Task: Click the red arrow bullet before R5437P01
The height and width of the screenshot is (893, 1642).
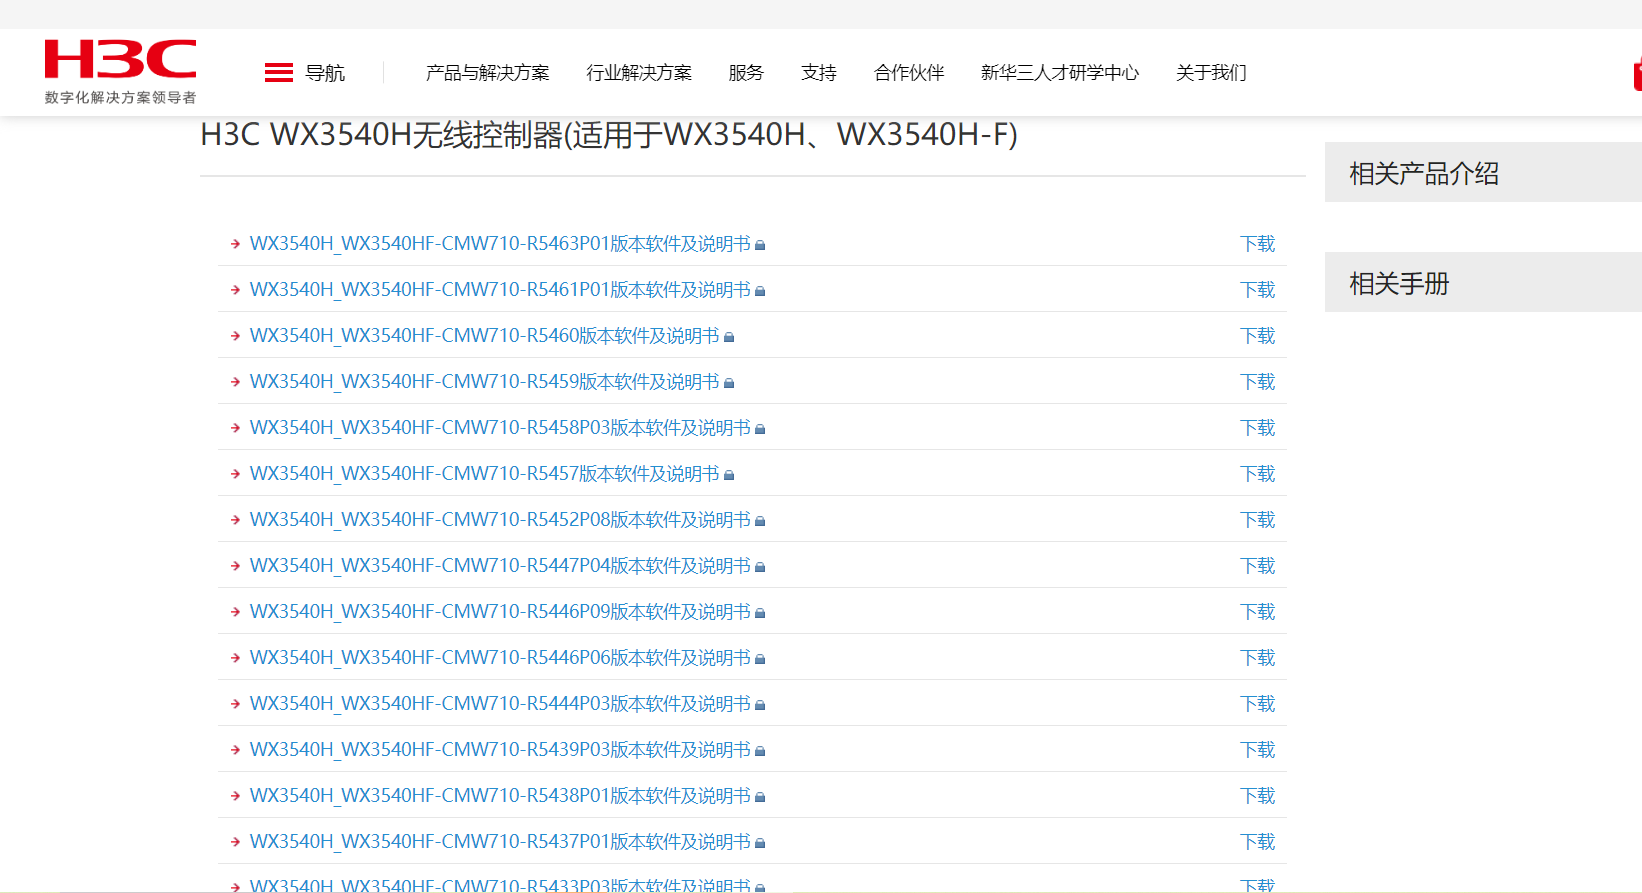Action: [235, 842]
